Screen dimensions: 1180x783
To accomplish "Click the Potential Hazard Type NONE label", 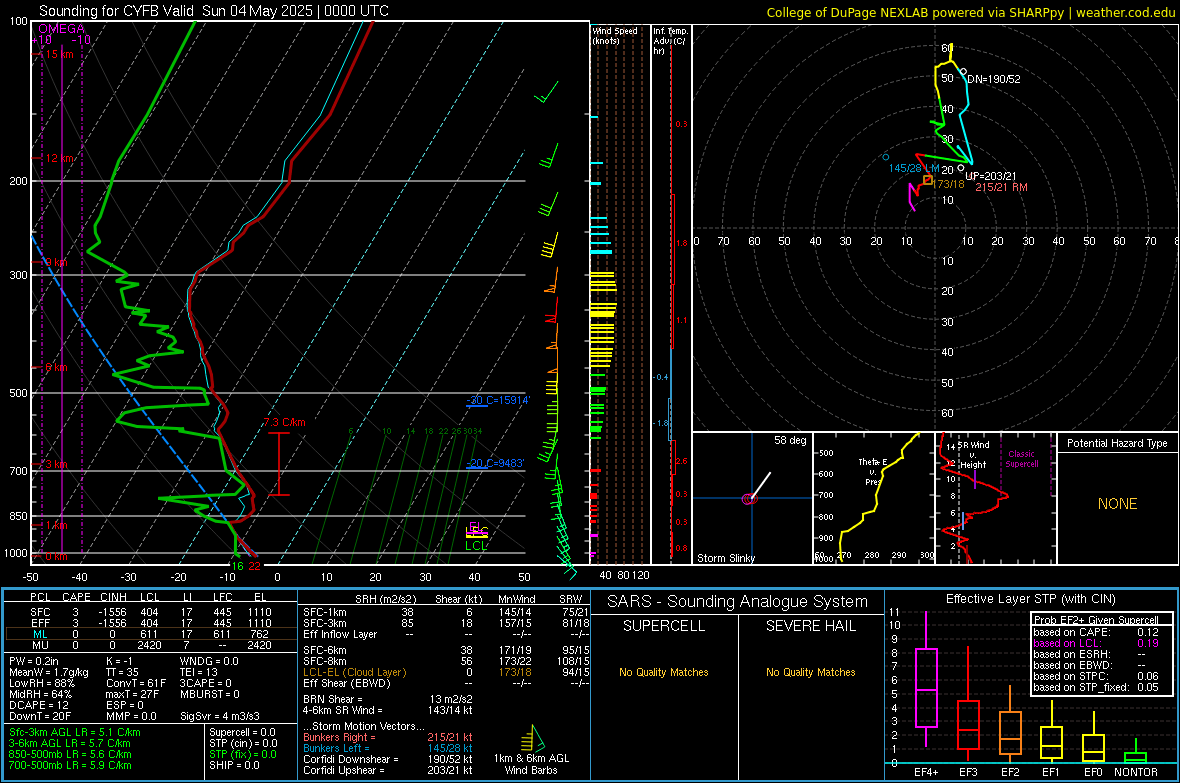I will coord(1117,504).
